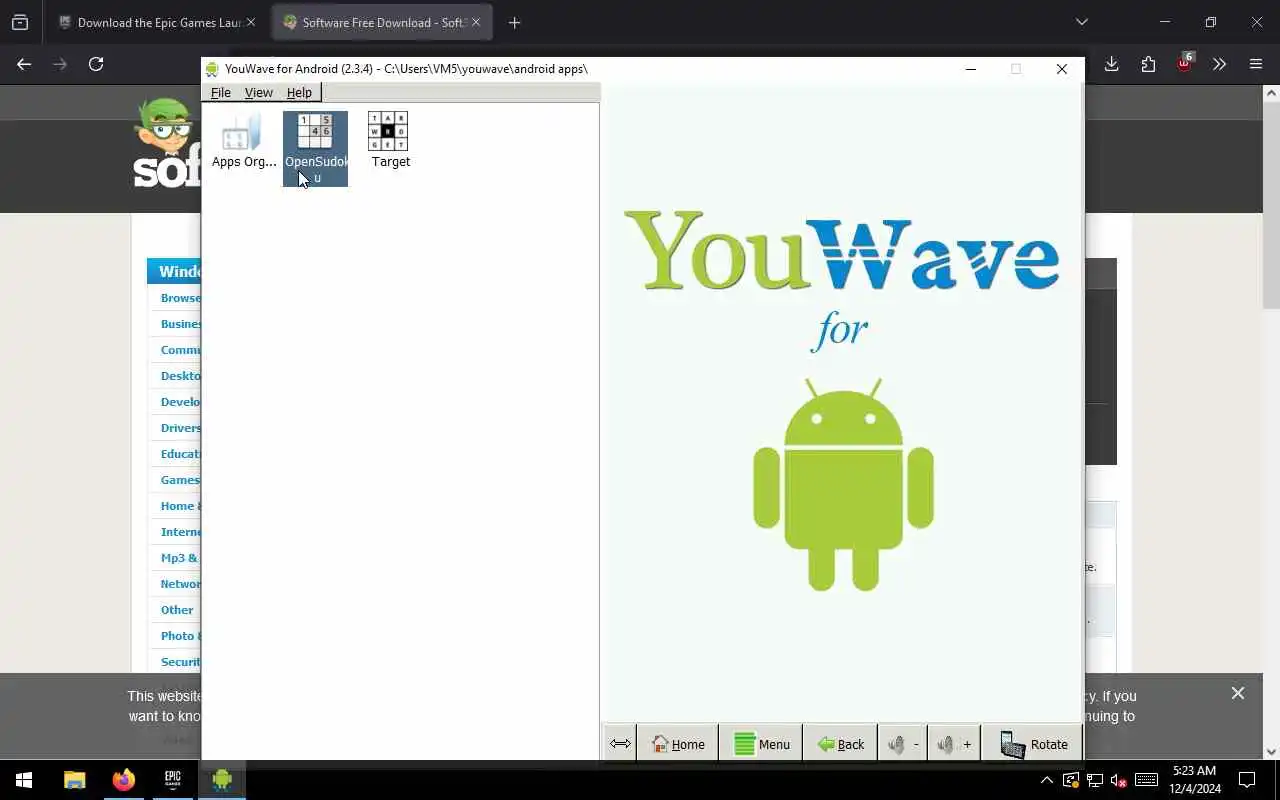Click the Drivers category link on the webpage
The height and width of the screenshot is (800, 1280).
tap(181, 428)
